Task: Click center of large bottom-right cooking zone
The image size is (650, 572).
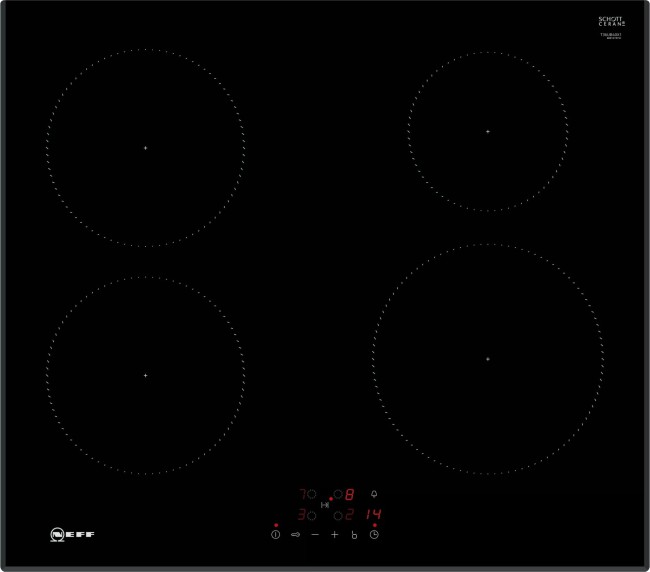Action: [488, 358]
